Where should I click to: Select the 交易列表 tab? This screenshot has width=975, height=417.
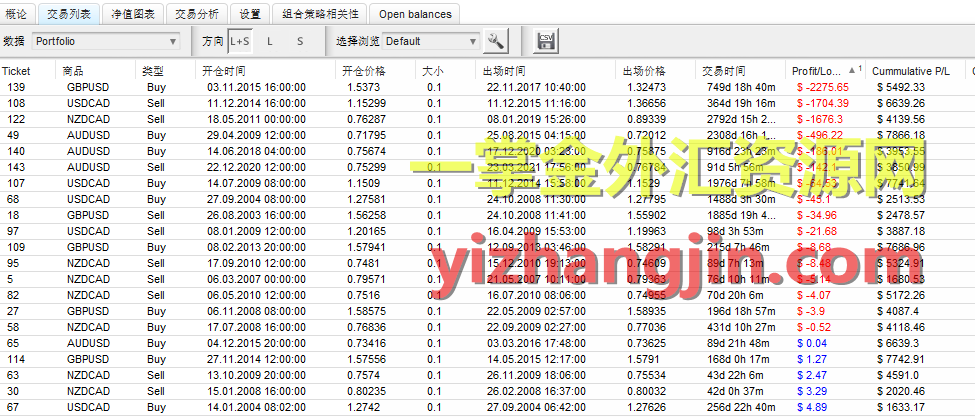coord(68,14)
